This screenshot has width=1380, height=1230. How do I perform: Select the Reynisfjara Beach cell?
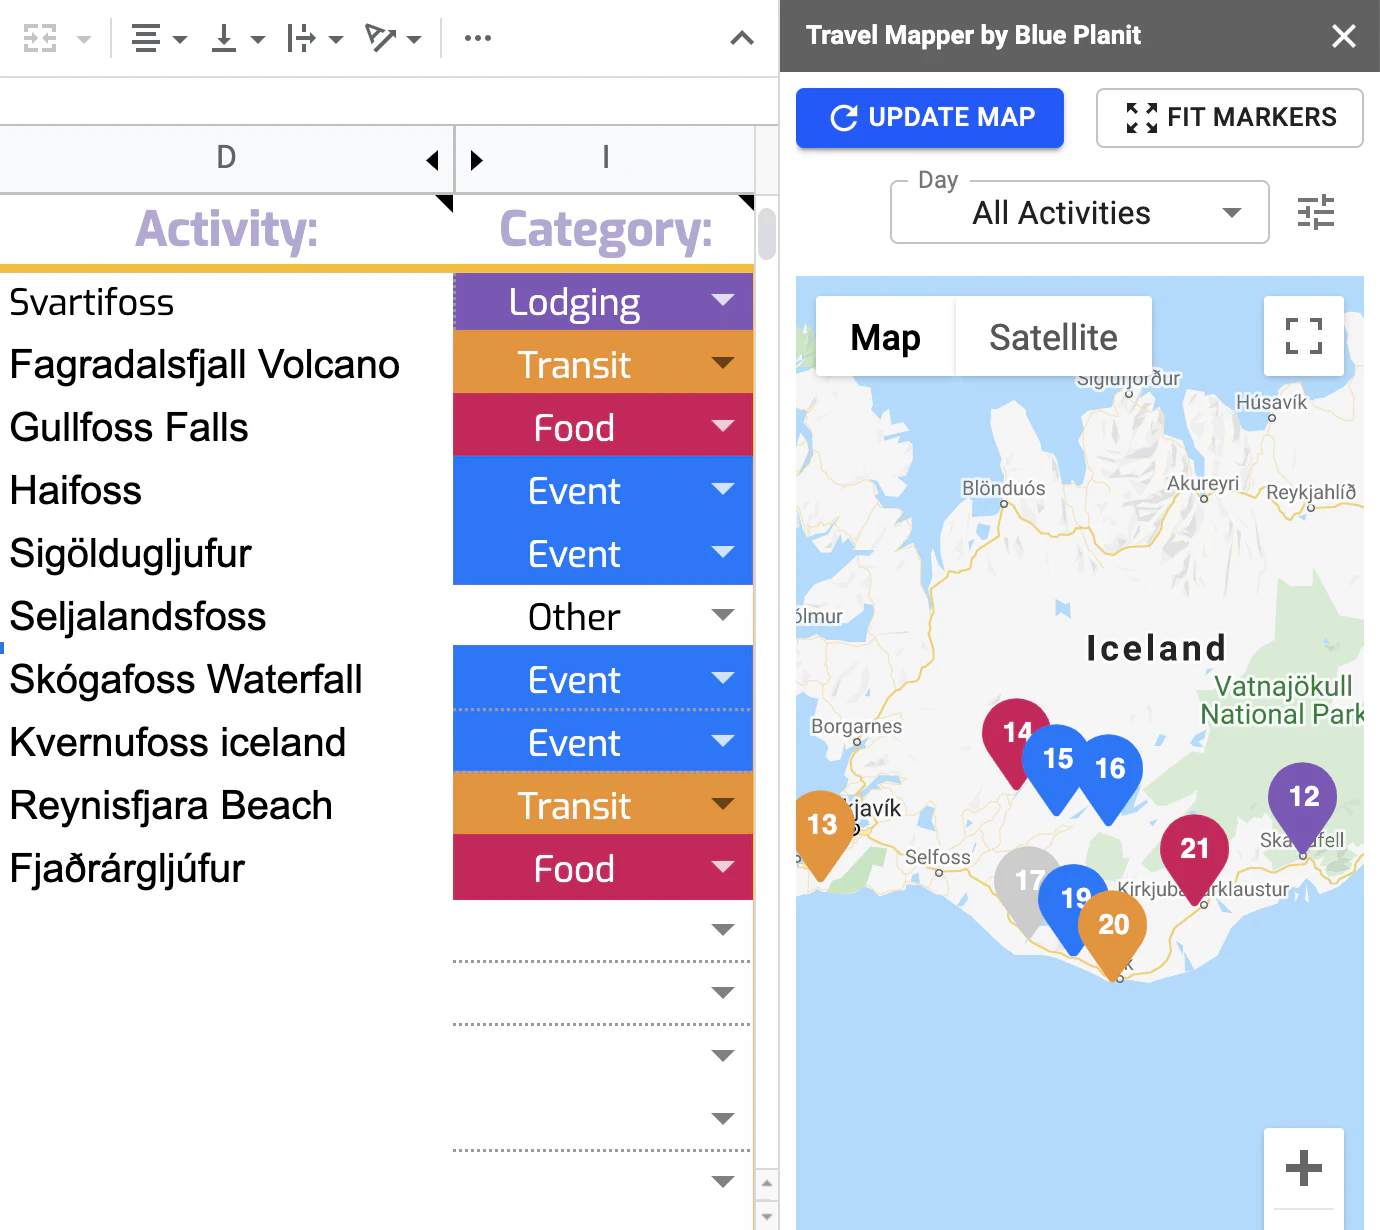(x=226, y=805)
